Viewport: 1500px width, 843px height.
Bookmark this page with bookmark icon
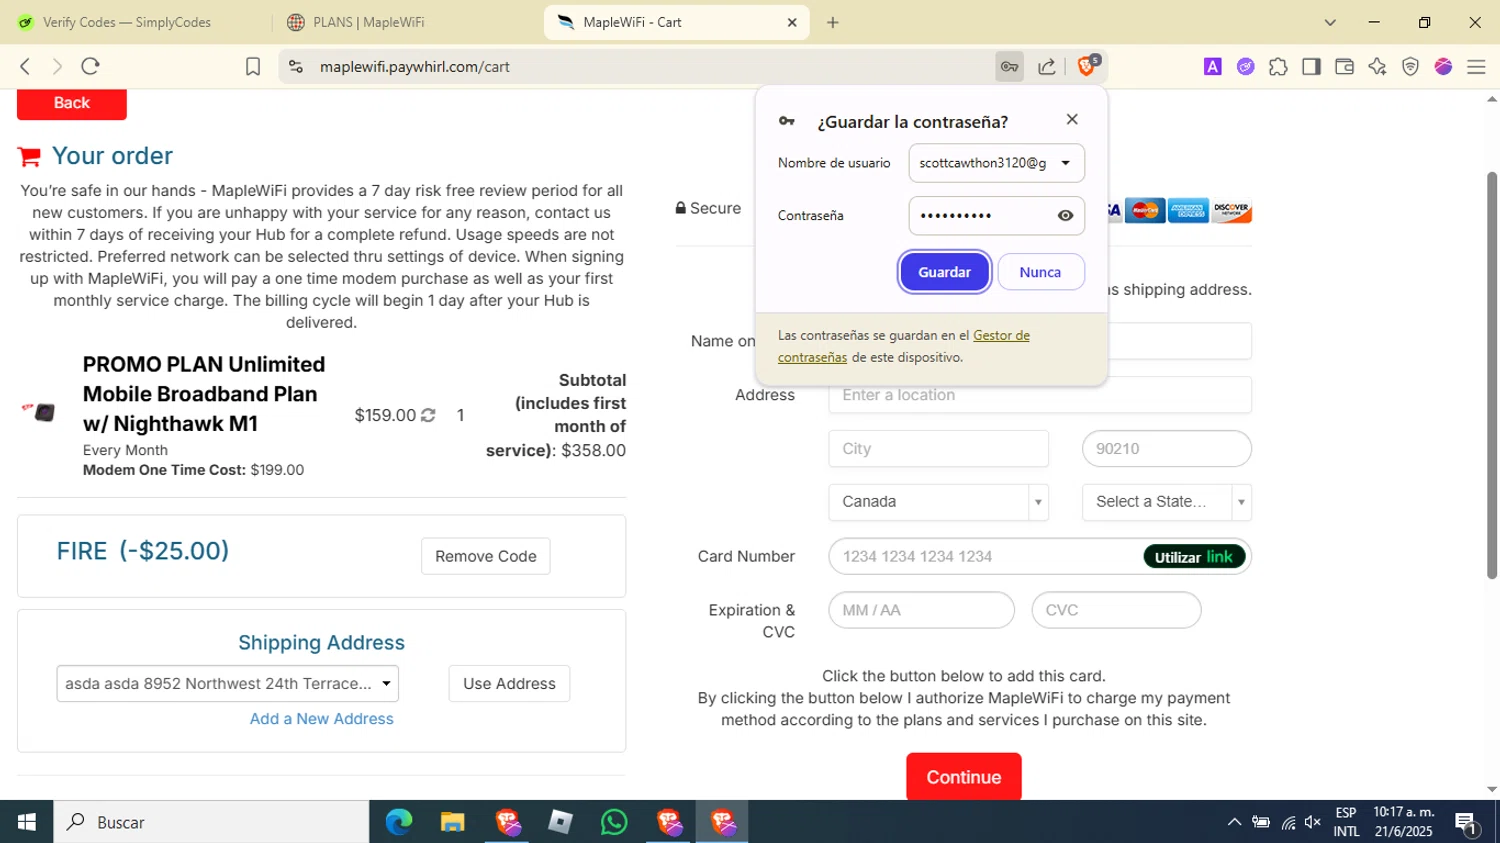pyautogui.click(x=253, y=66)
